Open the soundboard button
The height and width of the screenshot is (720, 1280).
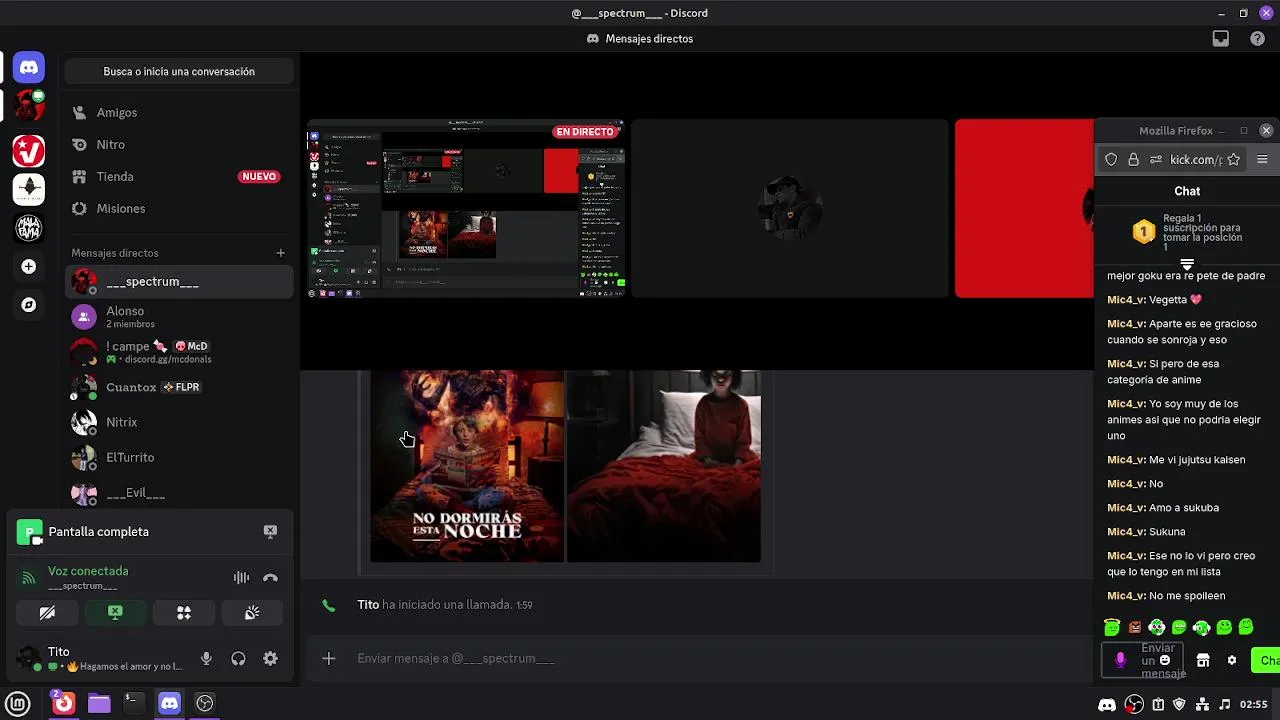pyautogui.click(x=252, y=613)
